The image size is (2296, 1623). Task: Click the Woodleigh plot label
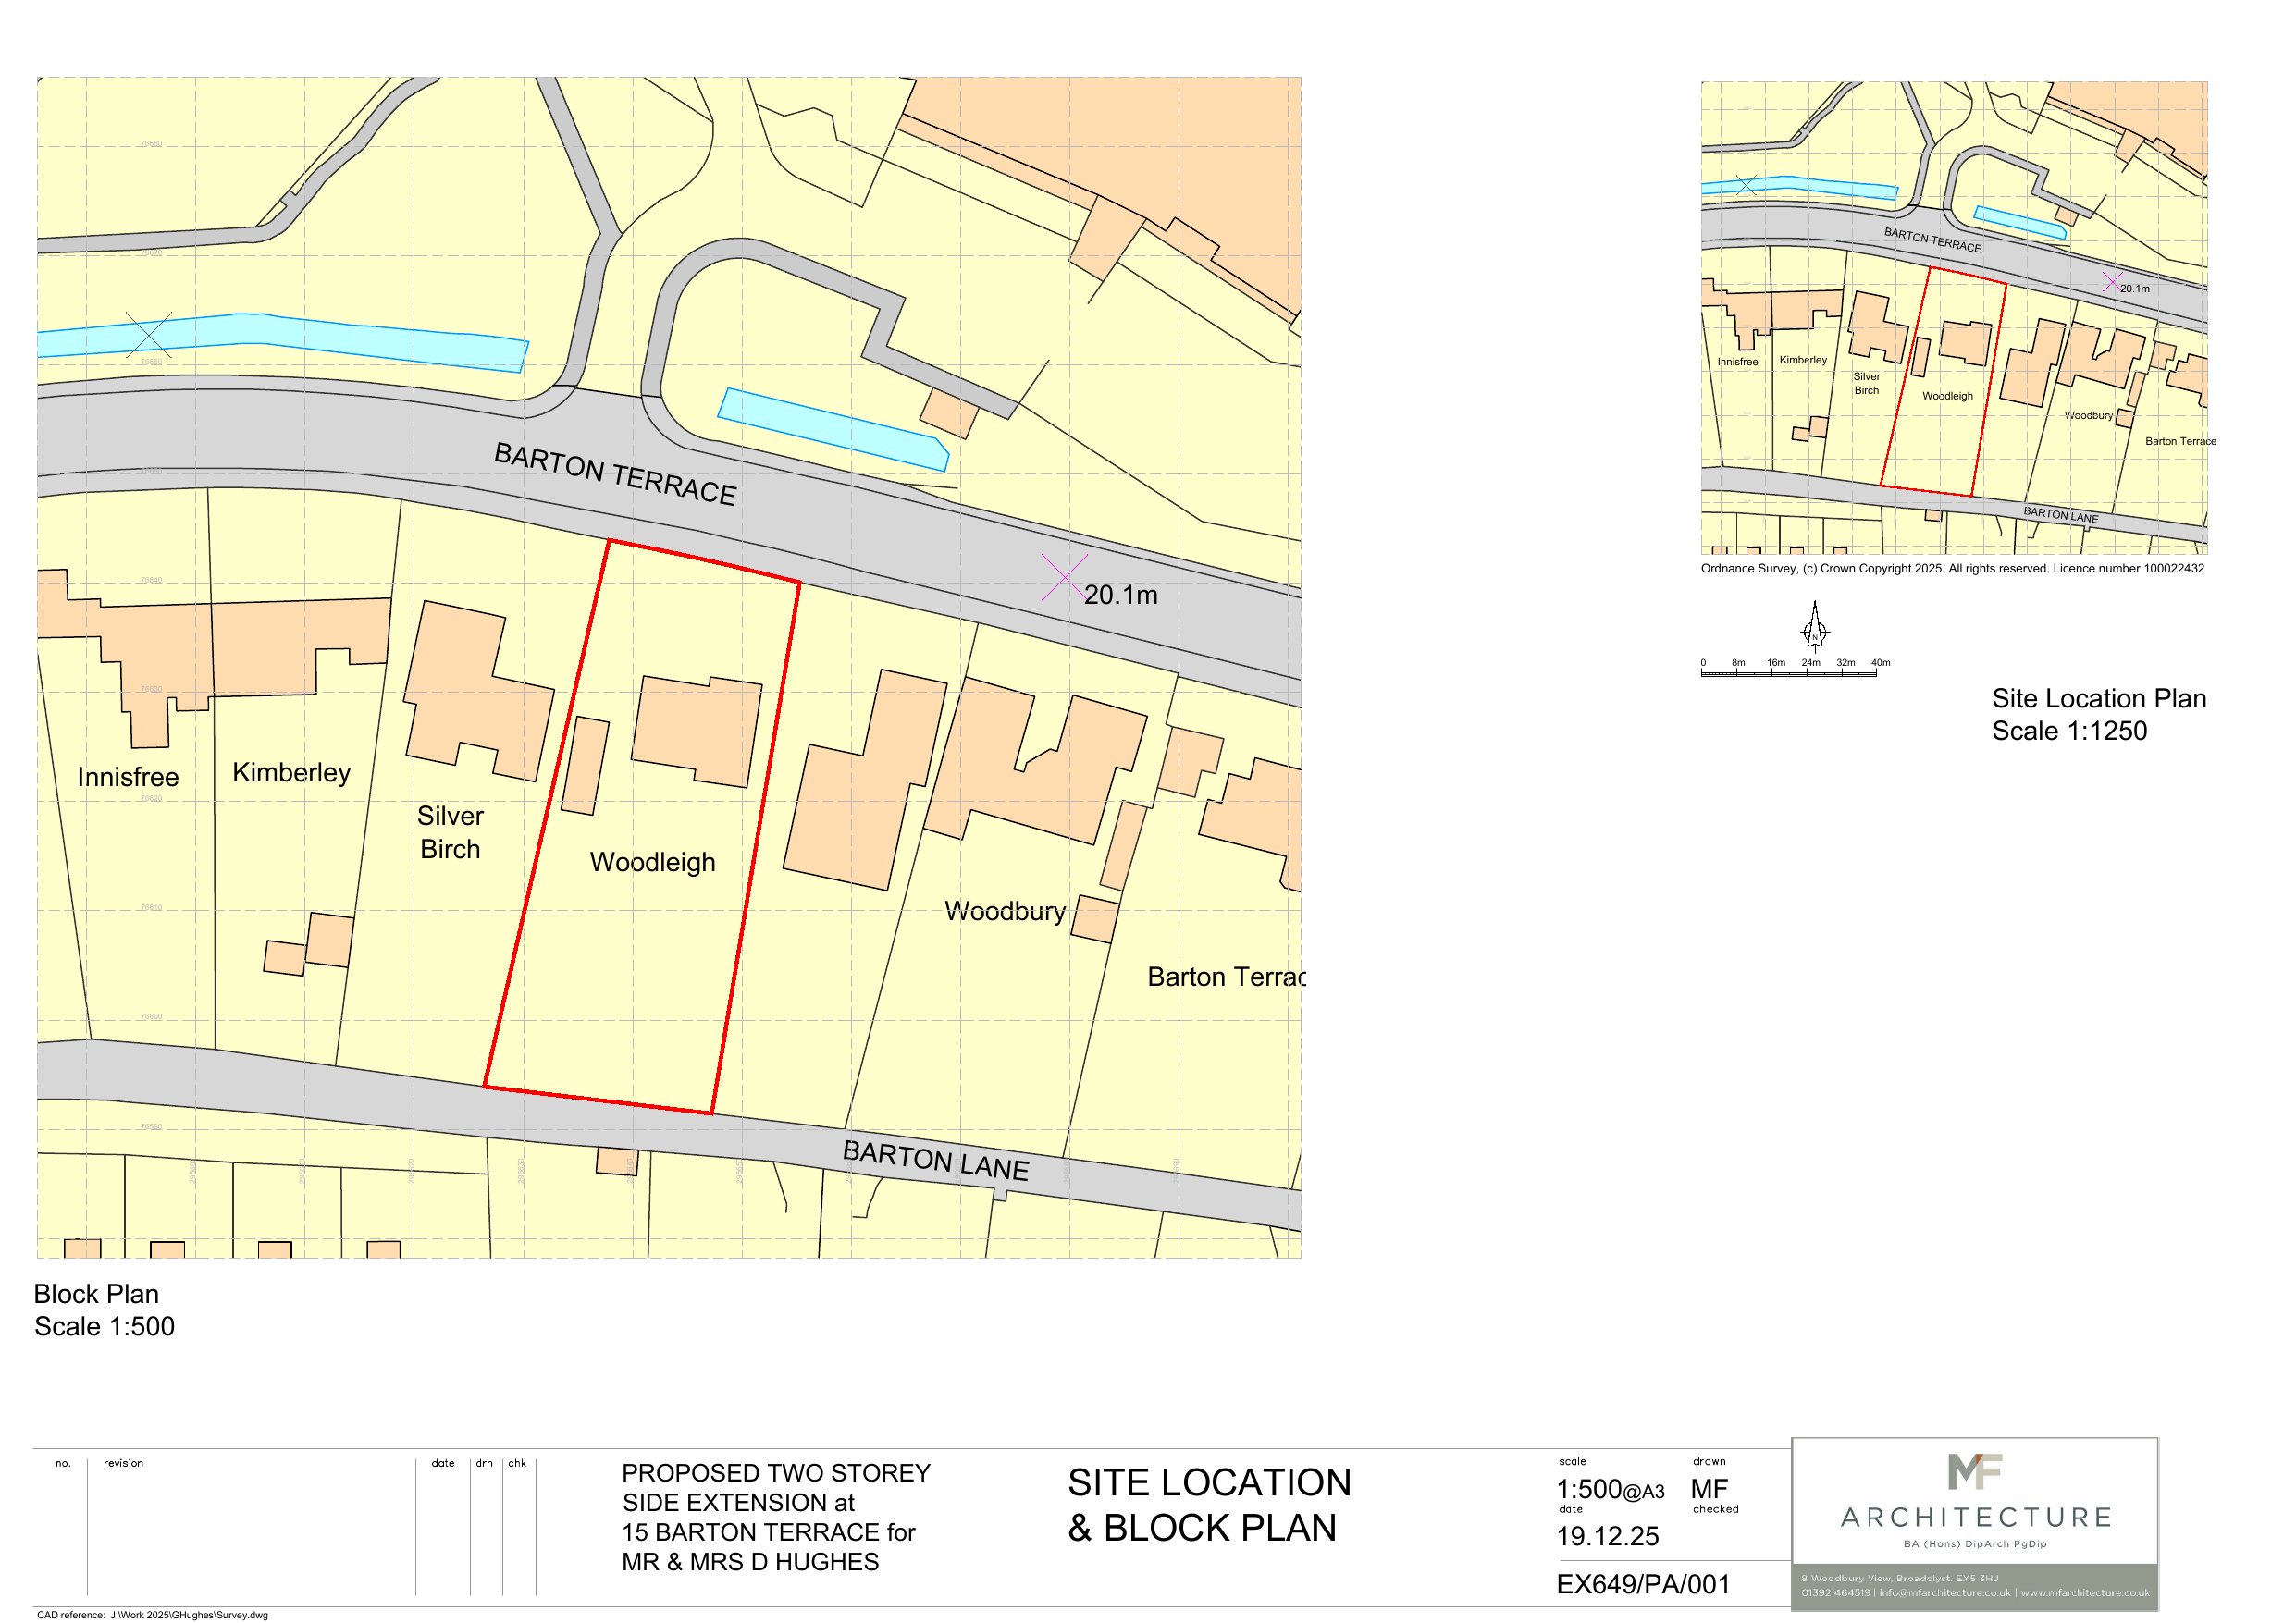[x=652, y=862]
